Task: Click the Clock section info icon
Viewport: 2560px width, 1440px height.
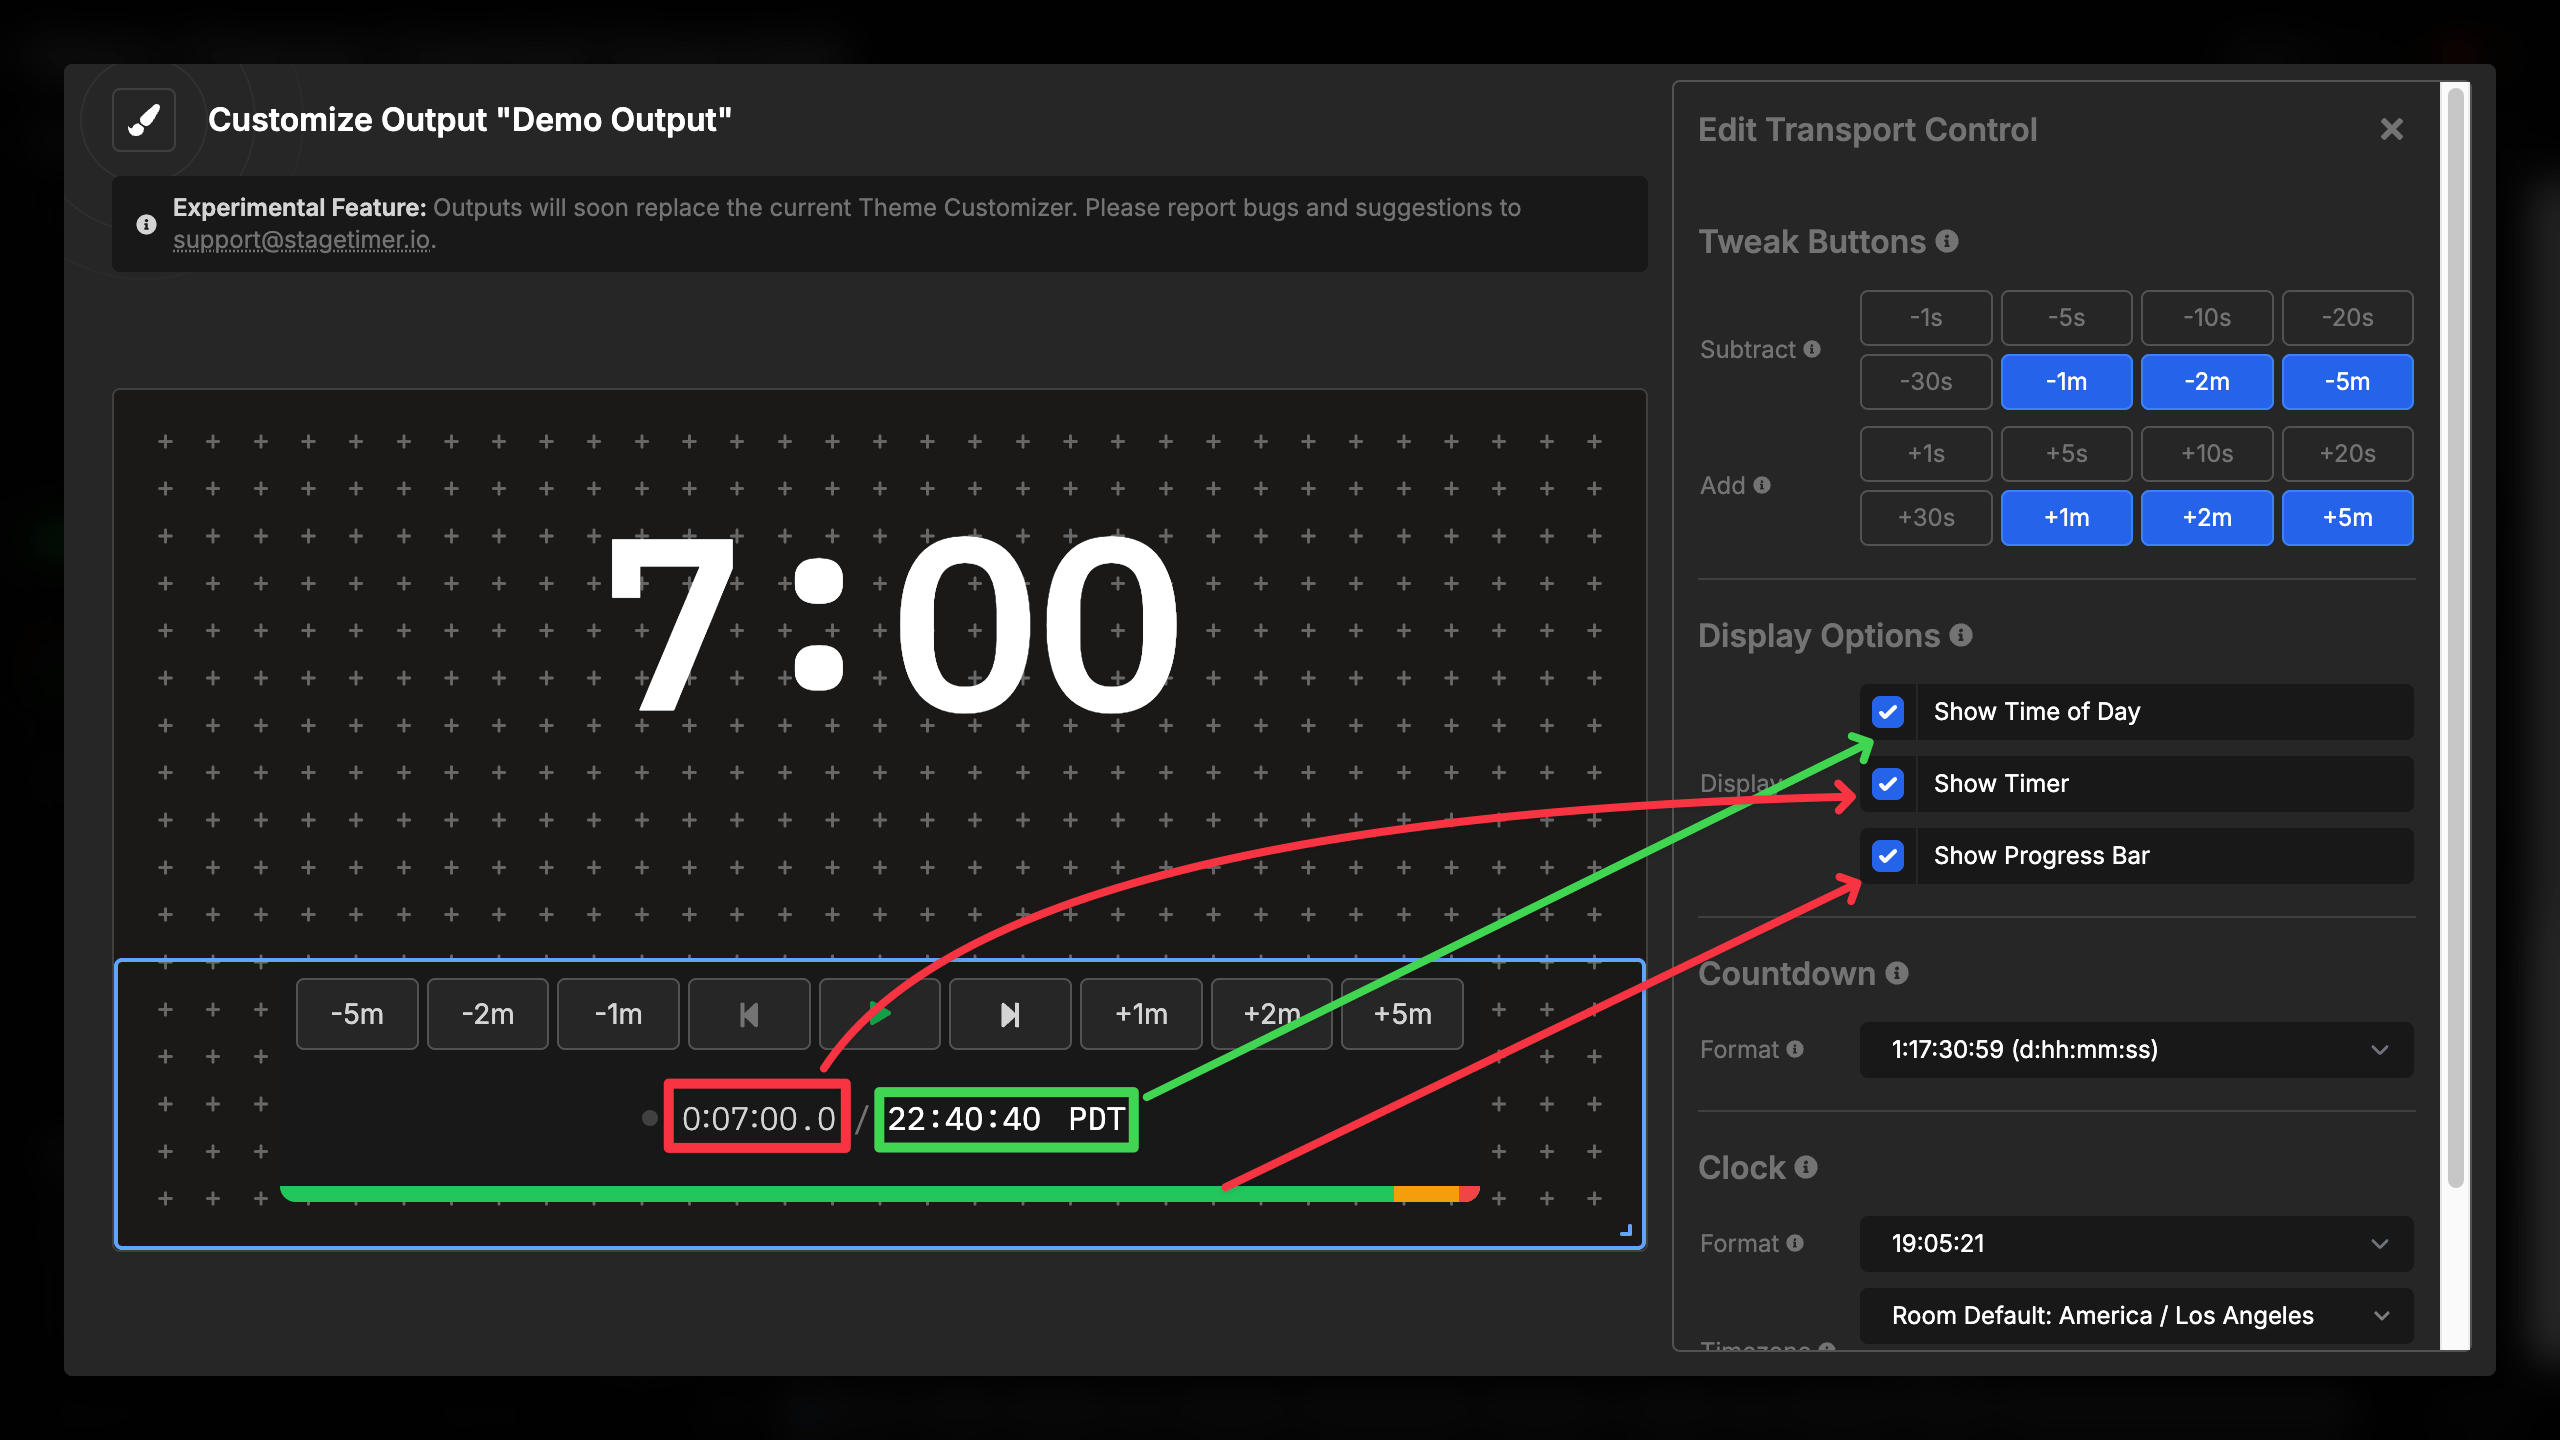Action: (x=1805, y=1167)
